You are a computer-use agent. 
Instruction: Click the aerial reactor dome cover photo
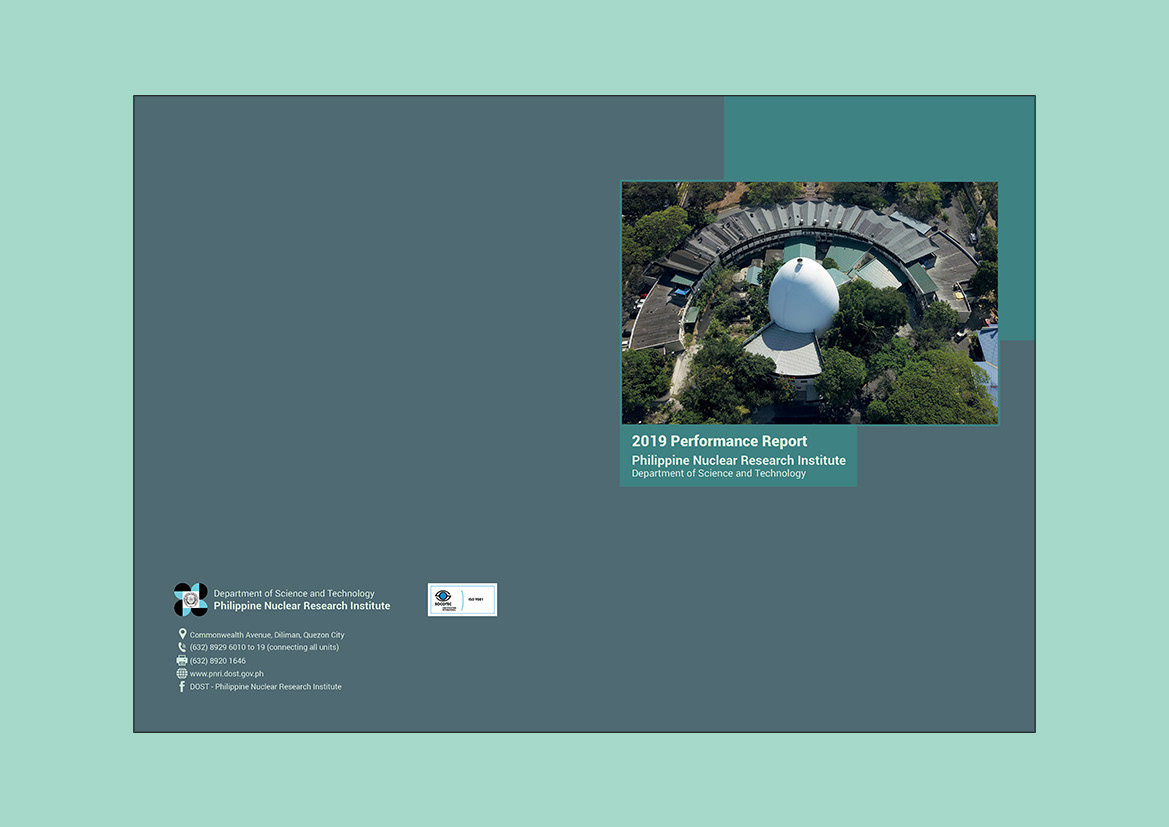[x=810, y=303]
